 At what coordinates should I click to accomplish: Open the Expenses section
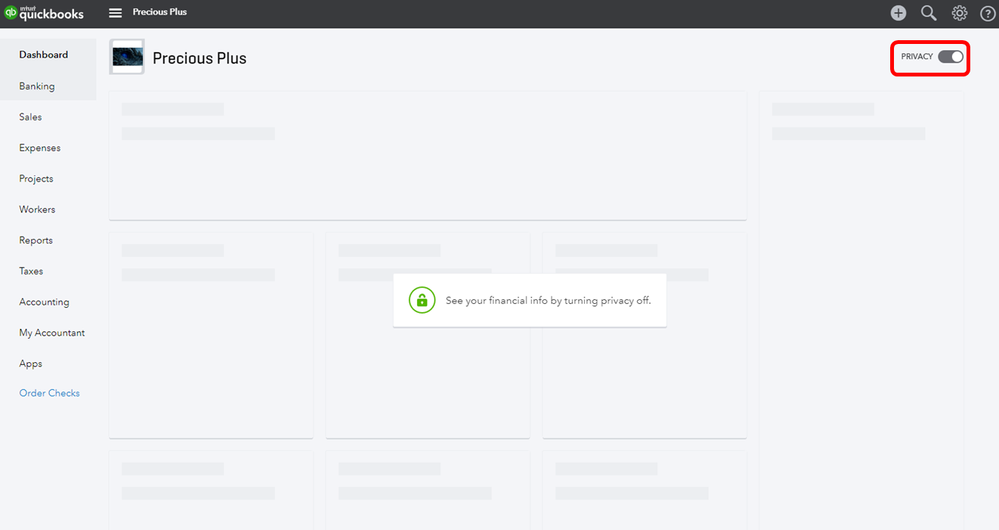tap(40, 148)
